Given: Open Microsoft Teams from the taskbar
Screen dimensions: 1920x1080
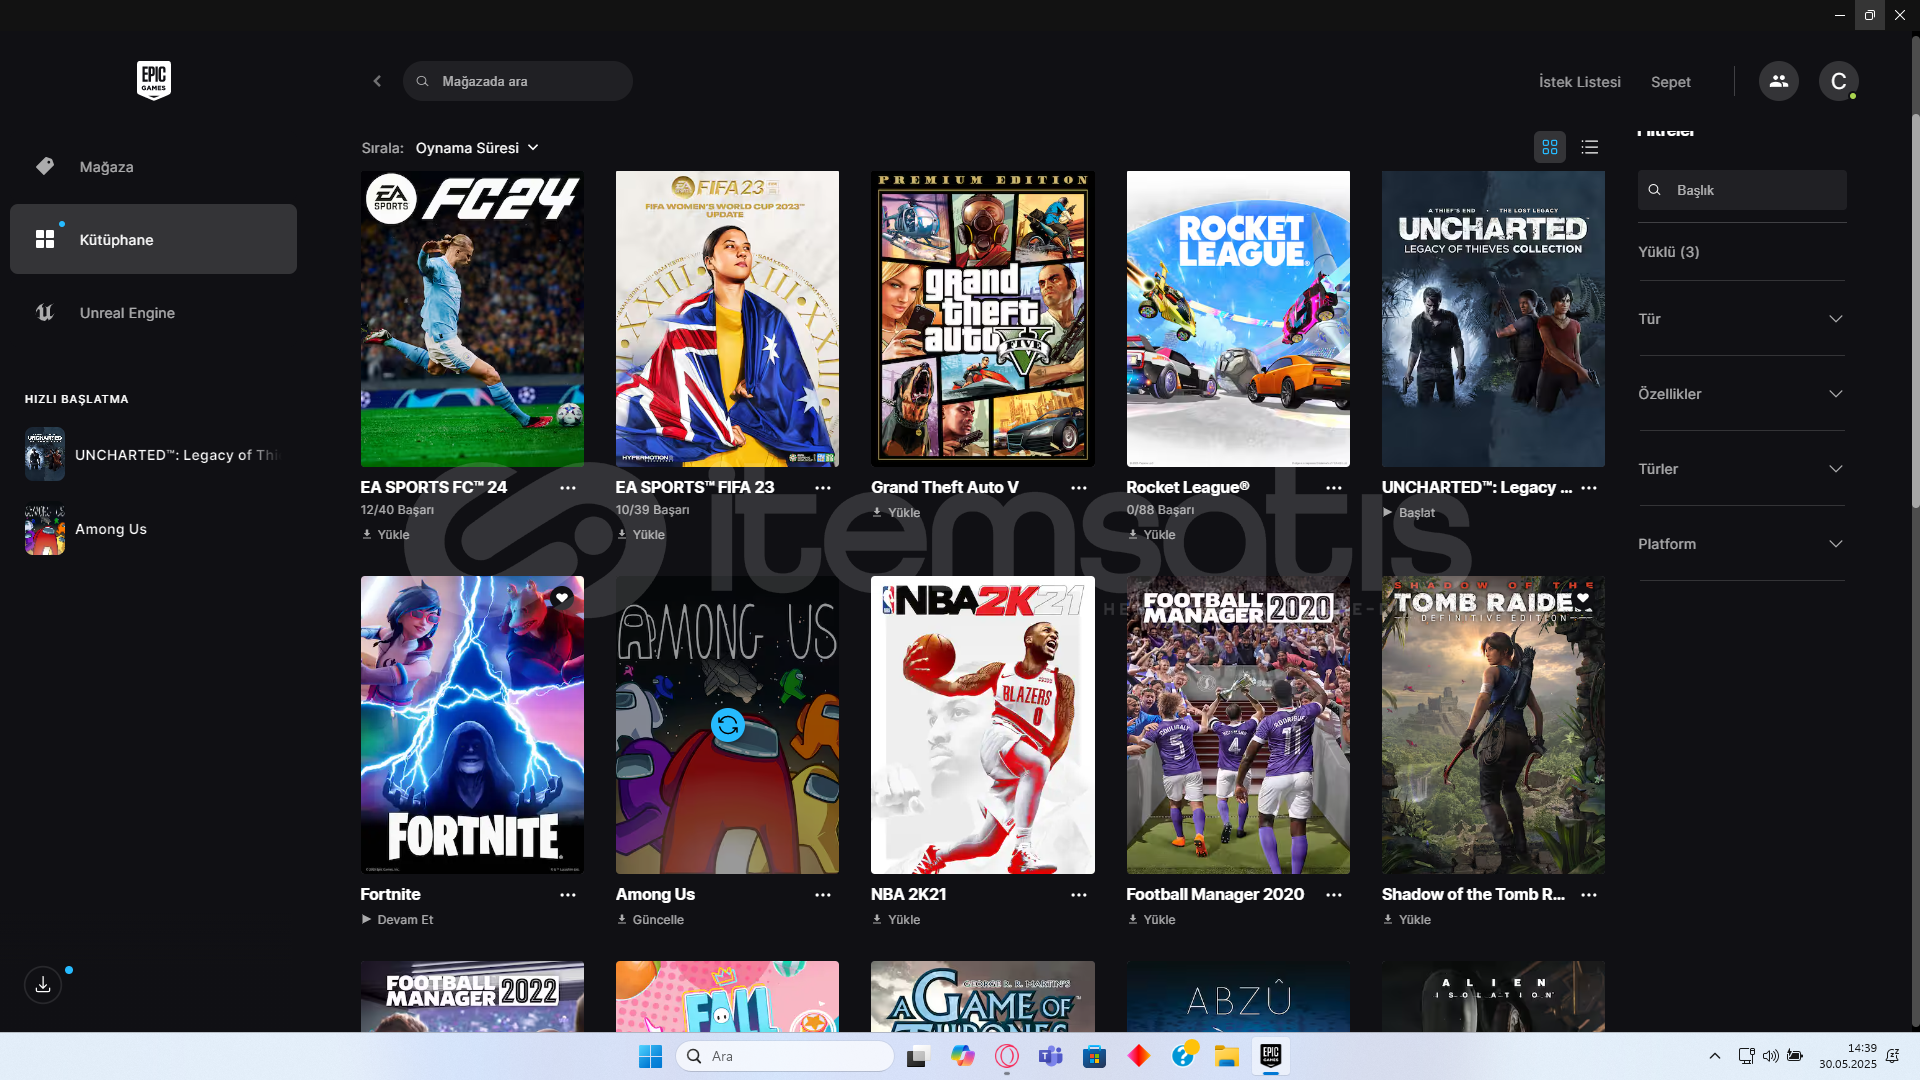Looking at the screenshot, I should [x=1050, y=1056].
